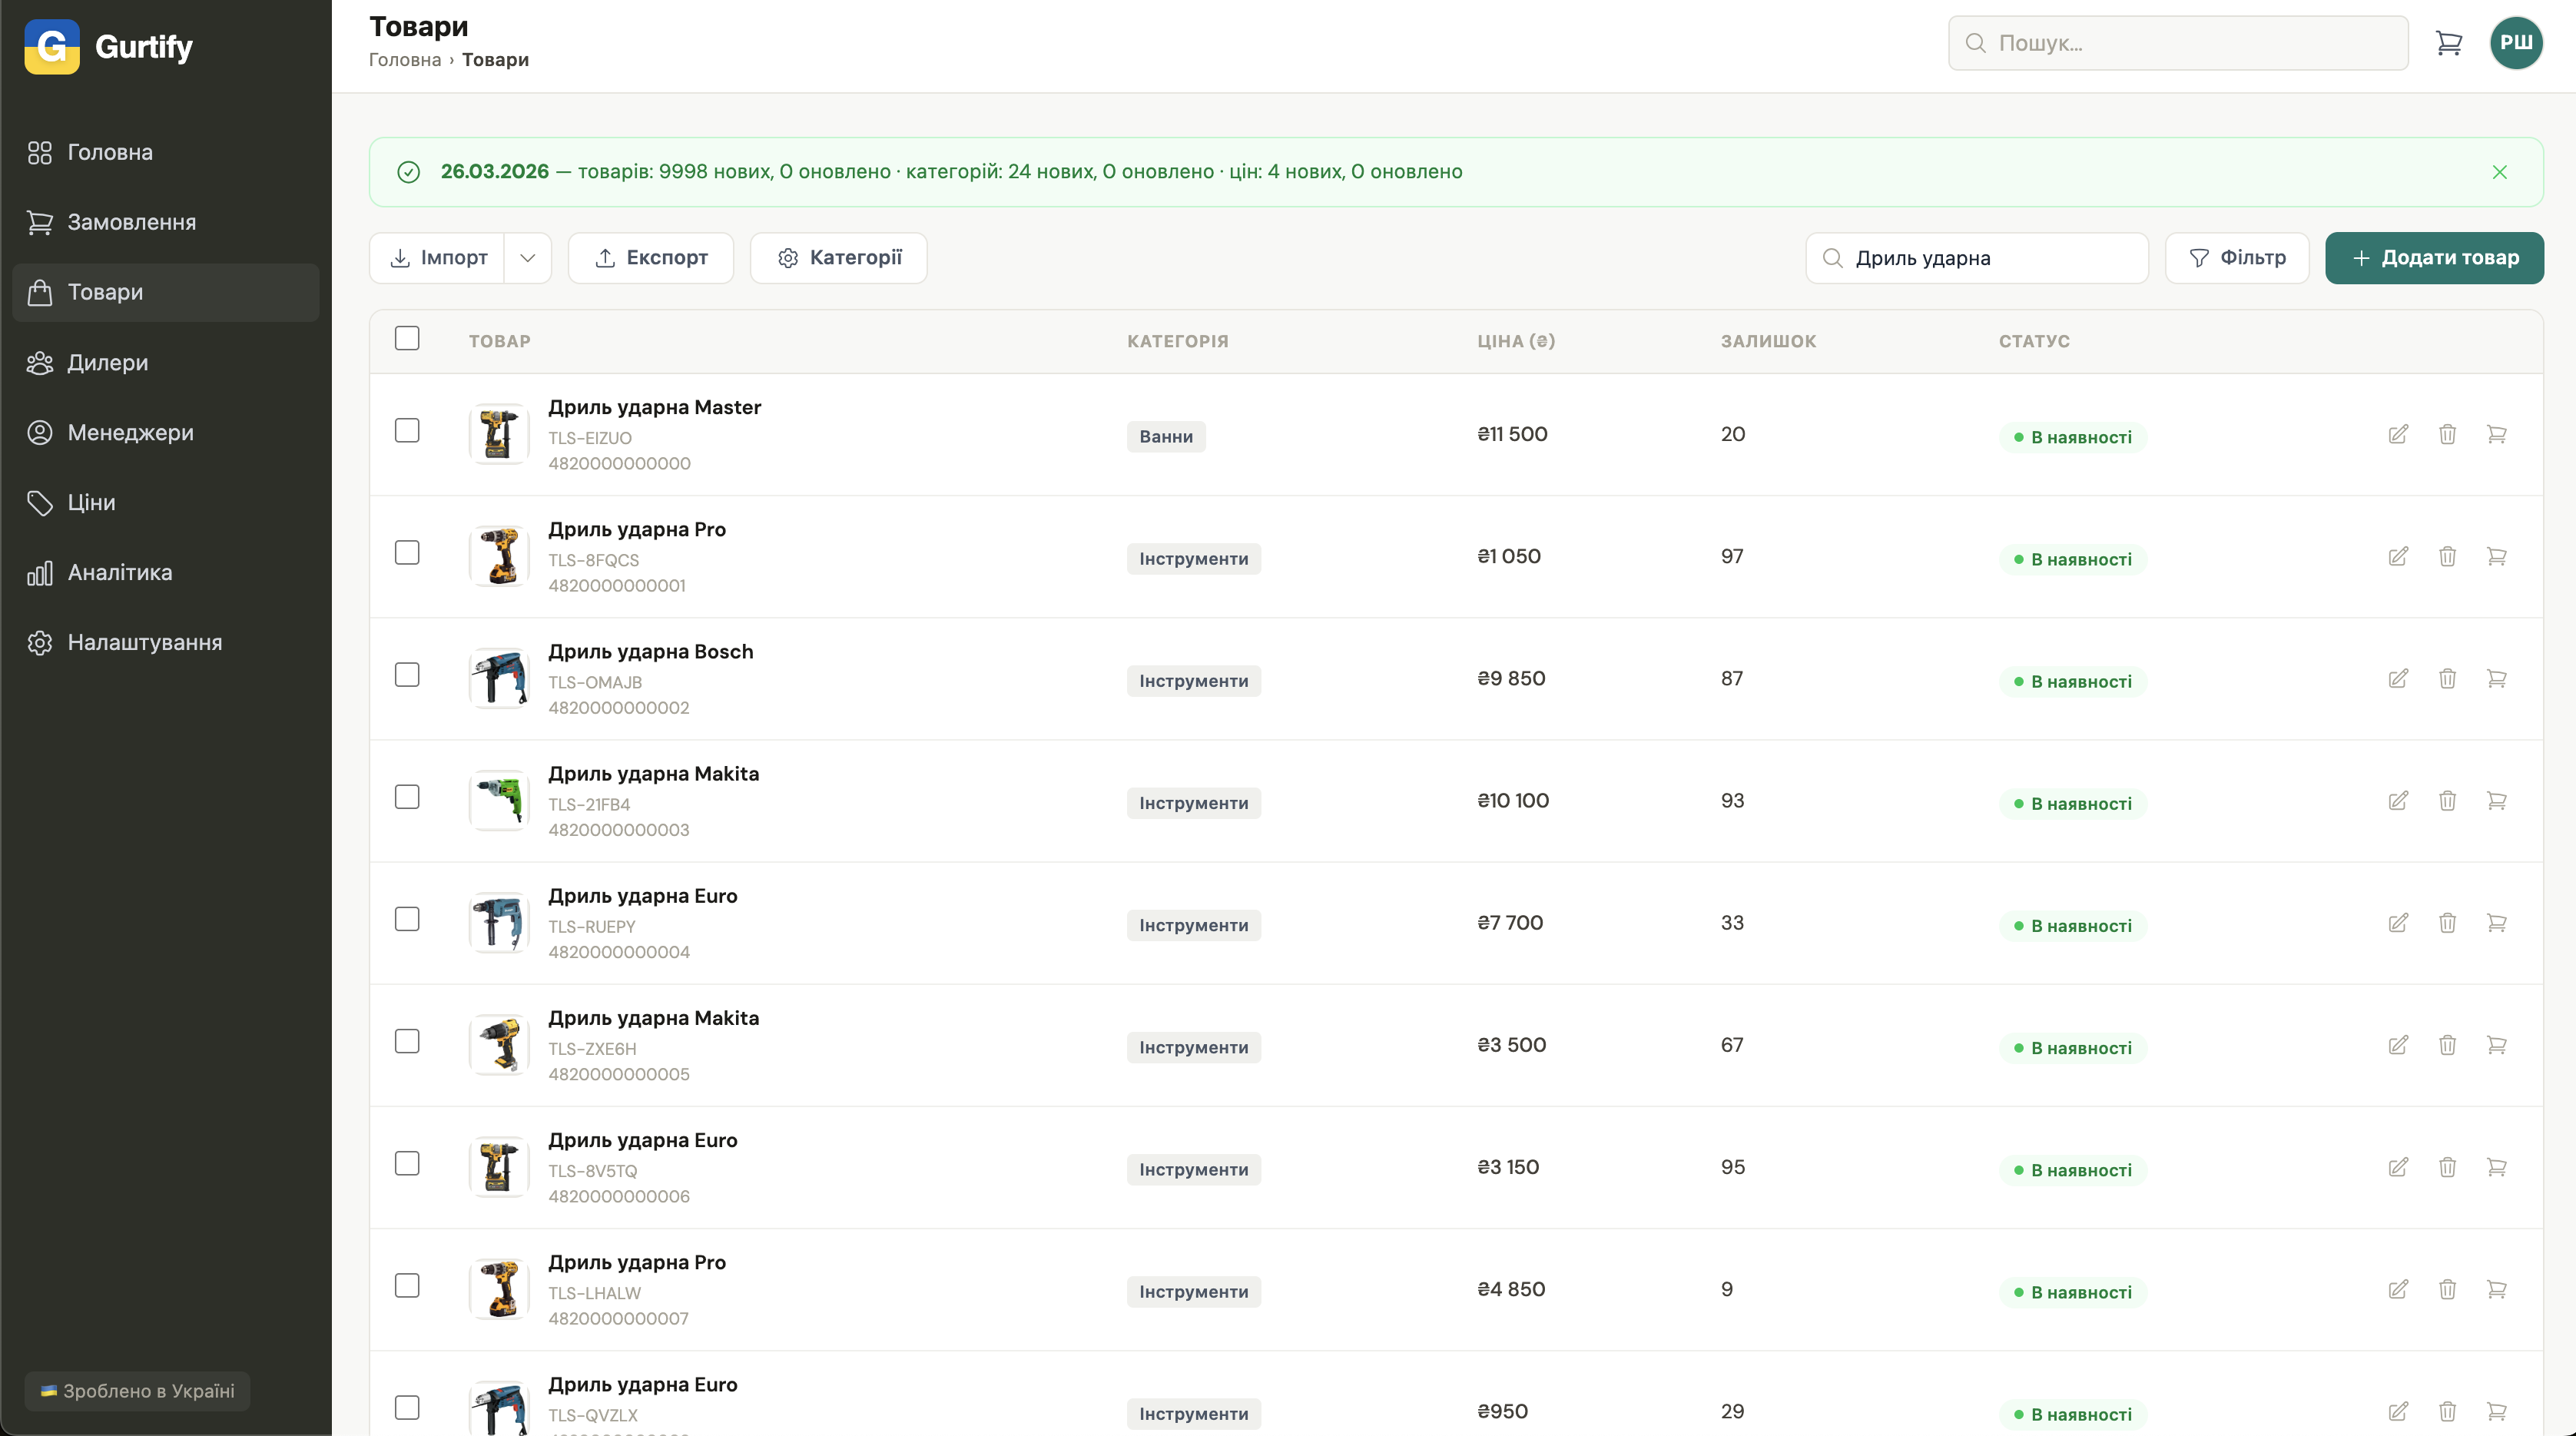Click edit icon for Дриль ударна Master
This screenshot has height=1436, width=2576.
point(2398,434)
